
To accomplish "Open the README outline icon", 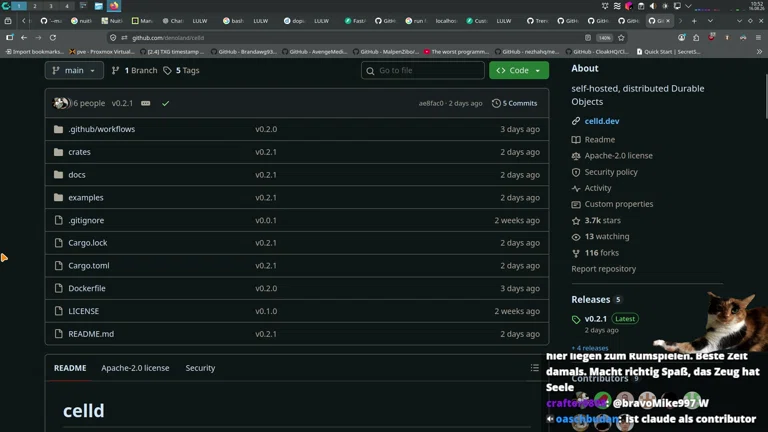I will [x=534, y=368].
